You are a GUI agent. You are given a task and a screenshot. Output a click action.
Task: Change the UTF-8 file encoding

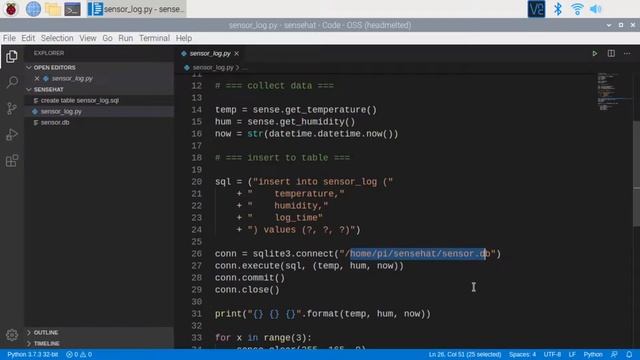tap(552, 354)
